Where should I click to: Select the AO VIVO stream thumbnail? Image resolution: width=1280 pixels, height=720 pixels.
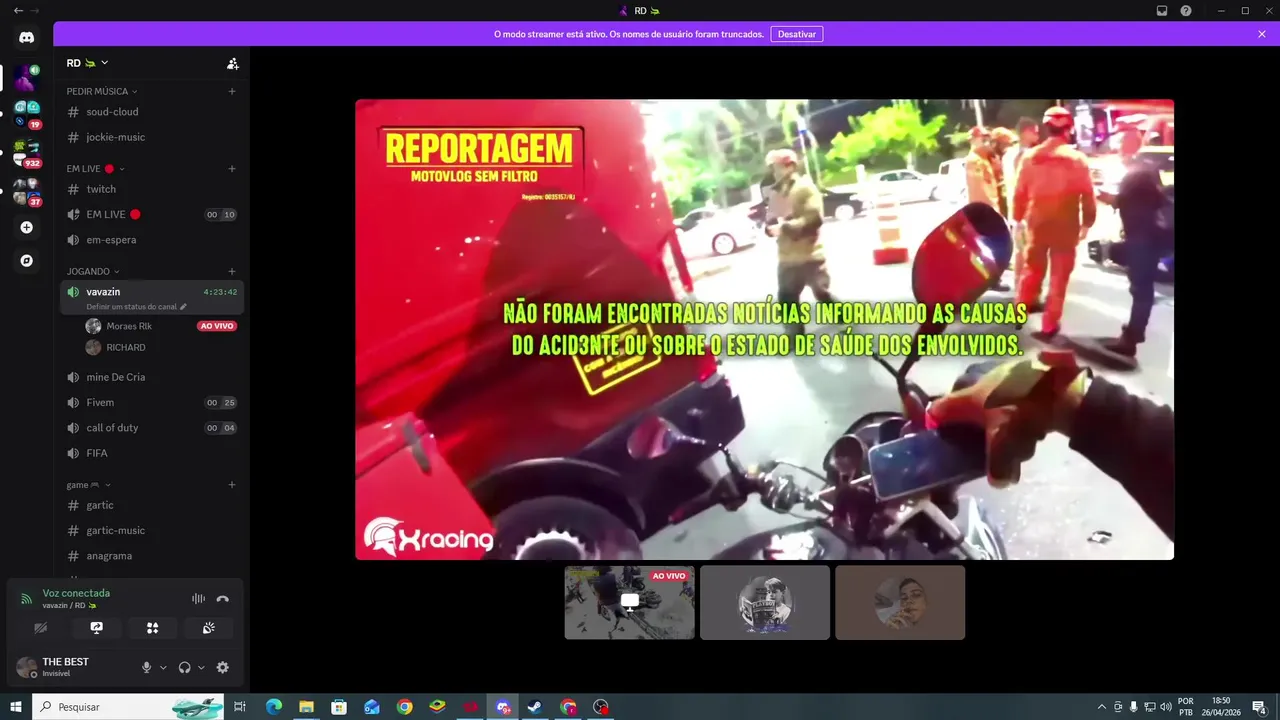coord(629,602)
